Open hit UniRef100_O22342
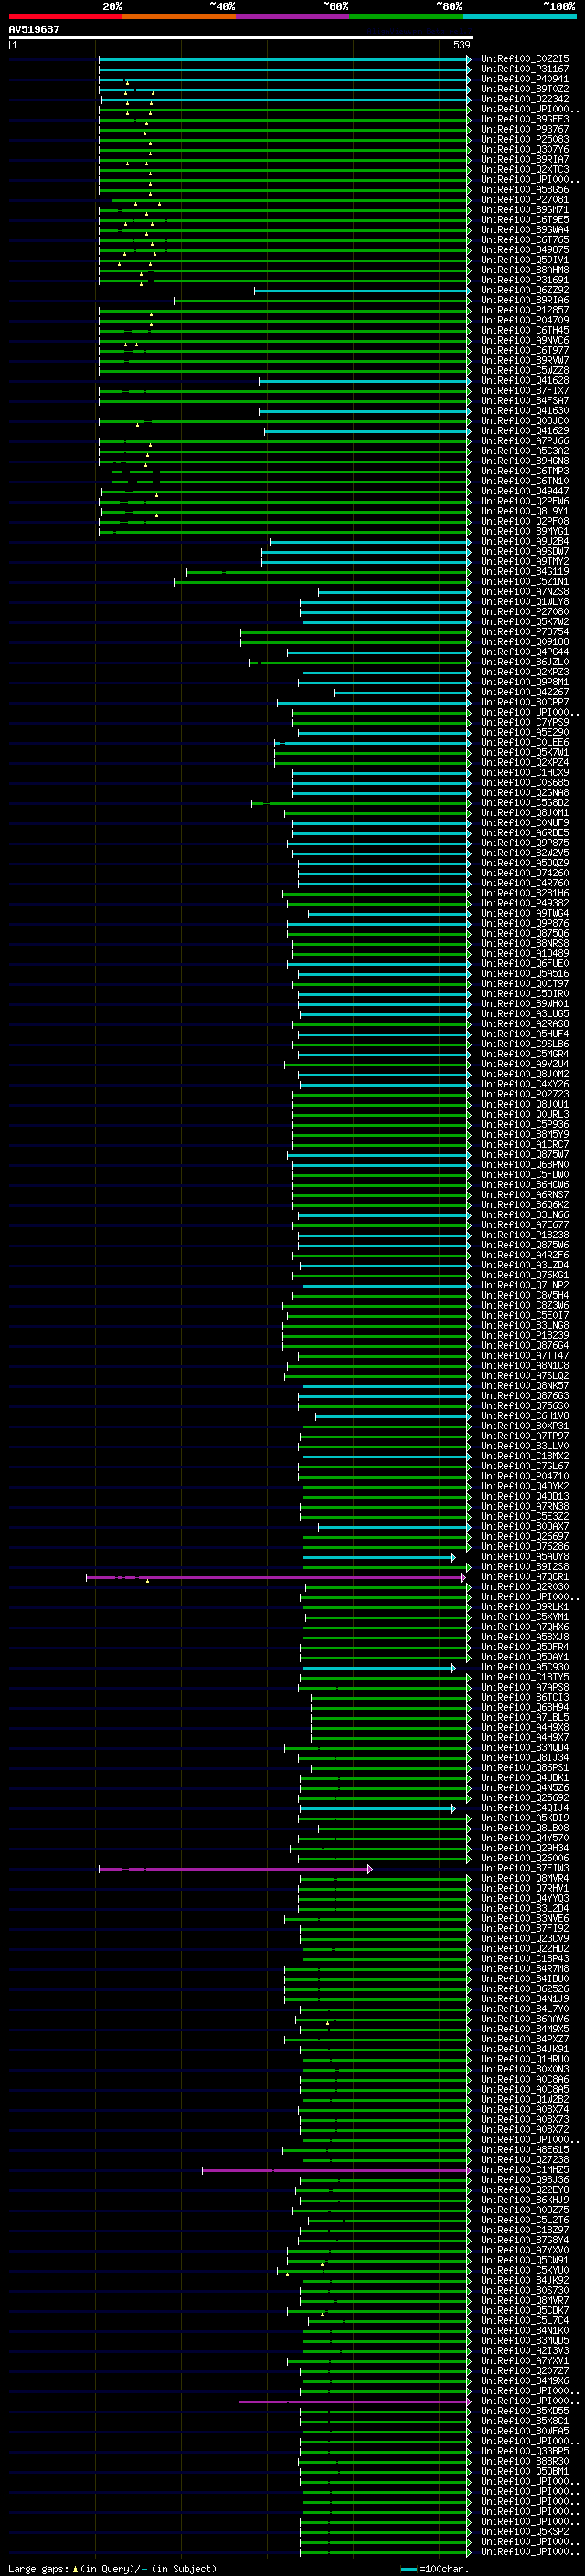 click(x=525, y=99)
